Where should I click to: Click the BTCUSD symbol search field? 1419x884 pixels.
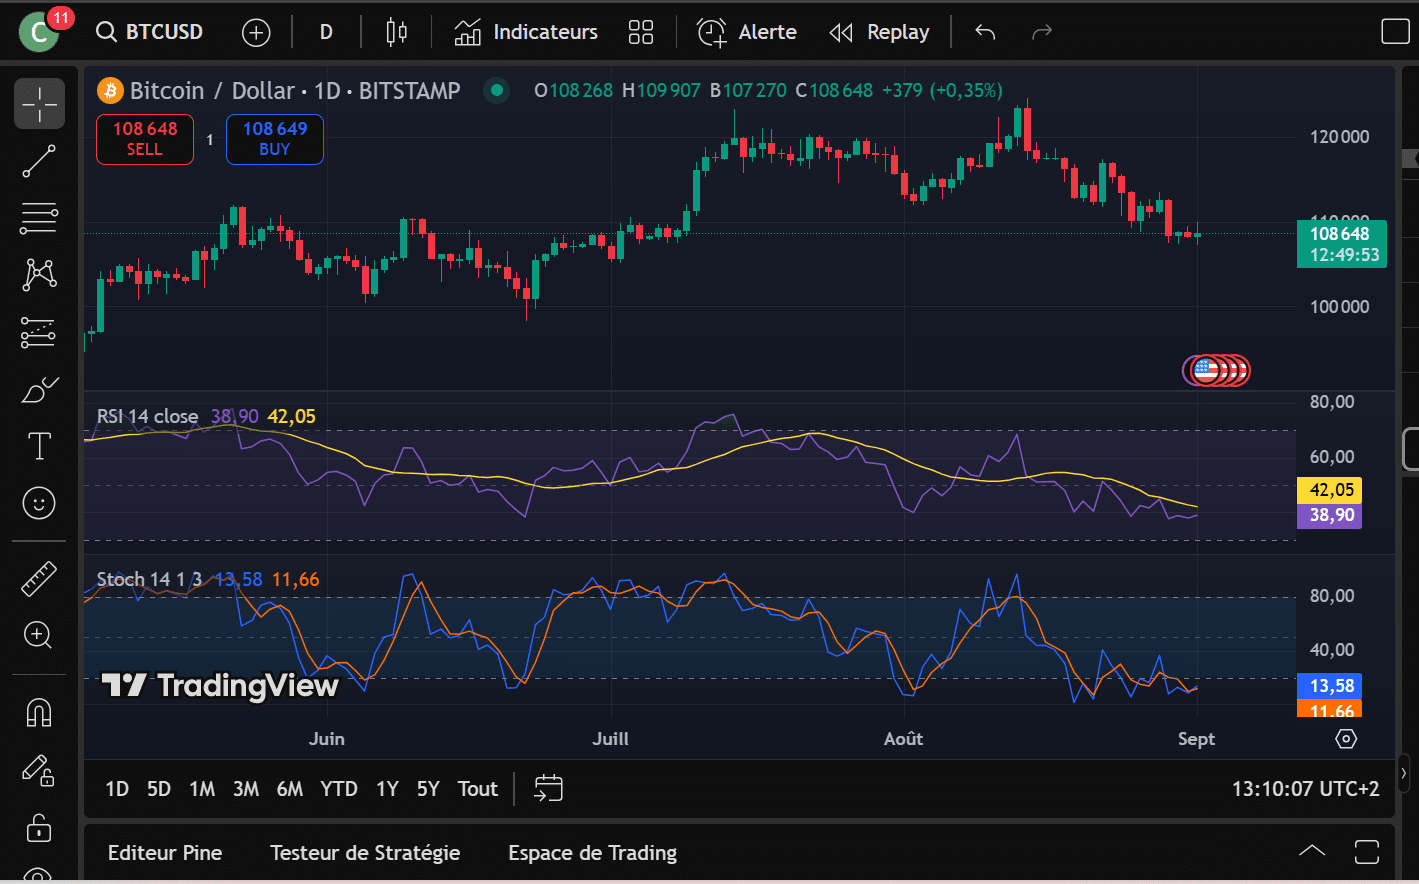tap(151, 32)
